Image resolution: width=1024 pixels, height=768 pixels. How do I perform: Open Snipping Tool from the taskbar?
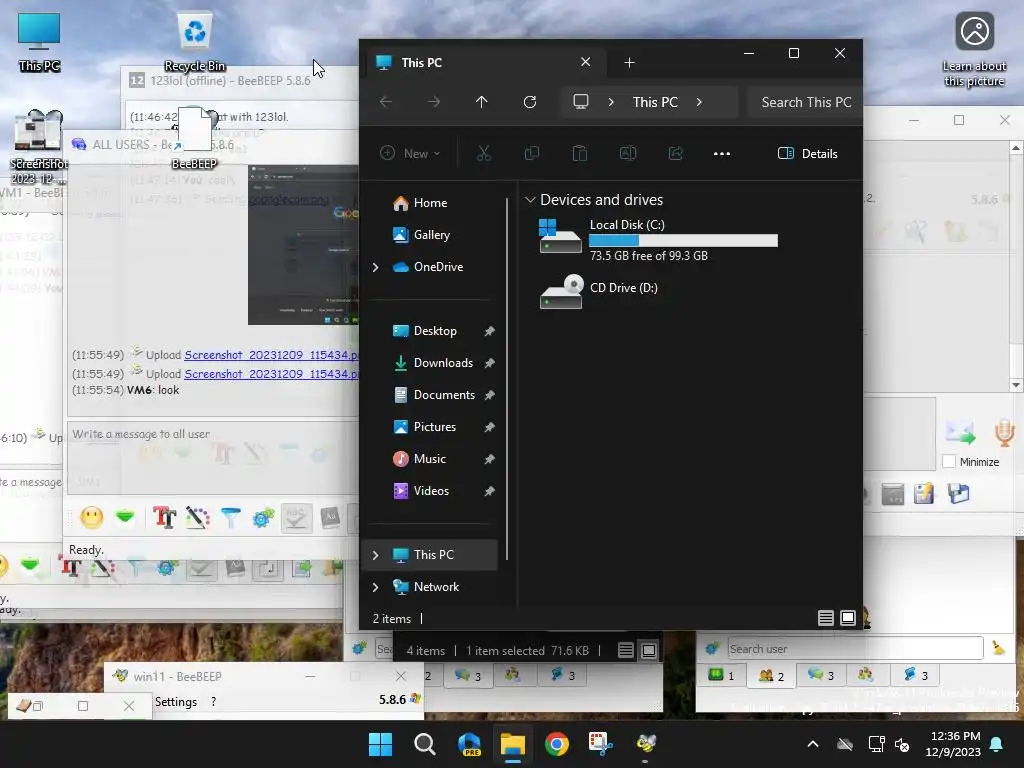[x=600, y=744]
